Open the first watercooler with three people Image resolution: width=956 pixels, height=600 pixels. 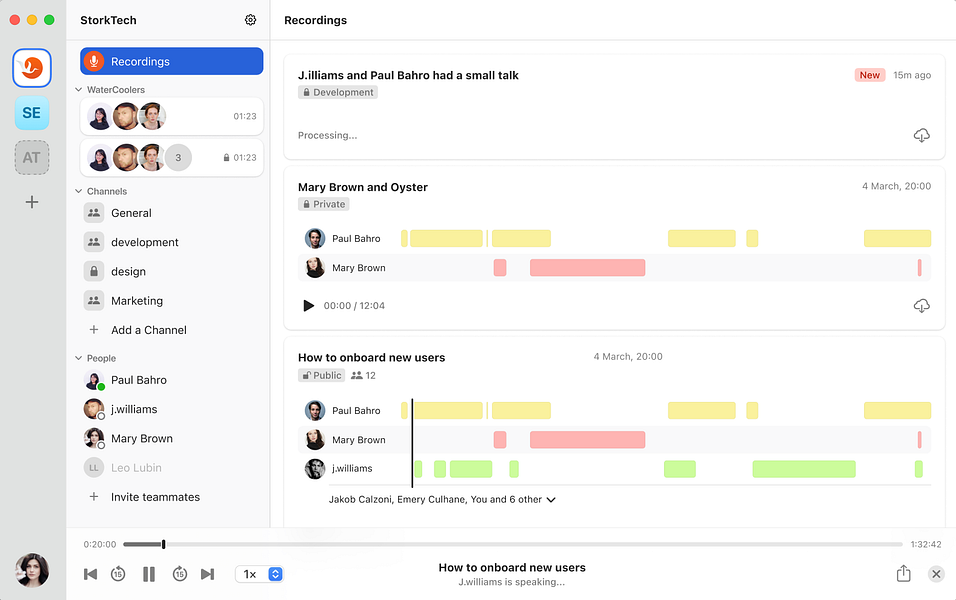click(171, 116)
